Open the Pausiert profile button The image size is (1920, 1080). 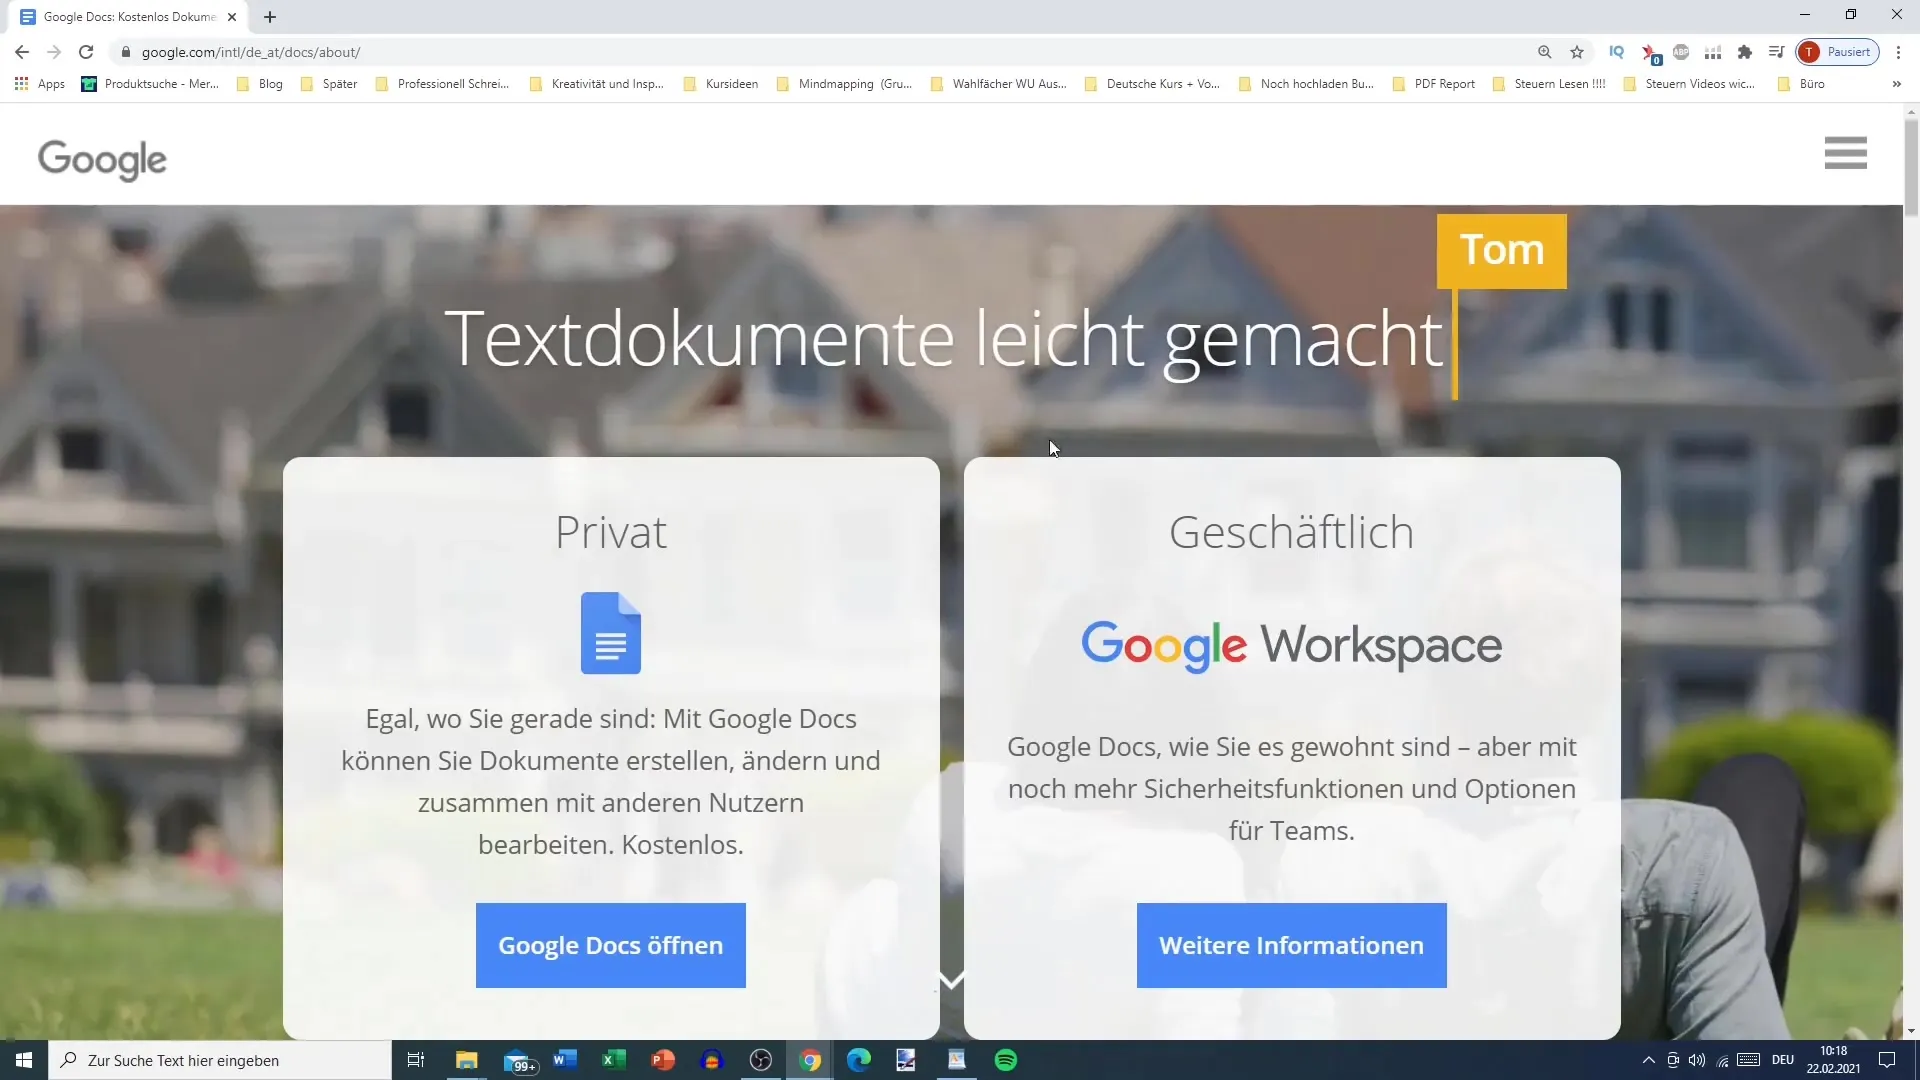(1838, 52)
